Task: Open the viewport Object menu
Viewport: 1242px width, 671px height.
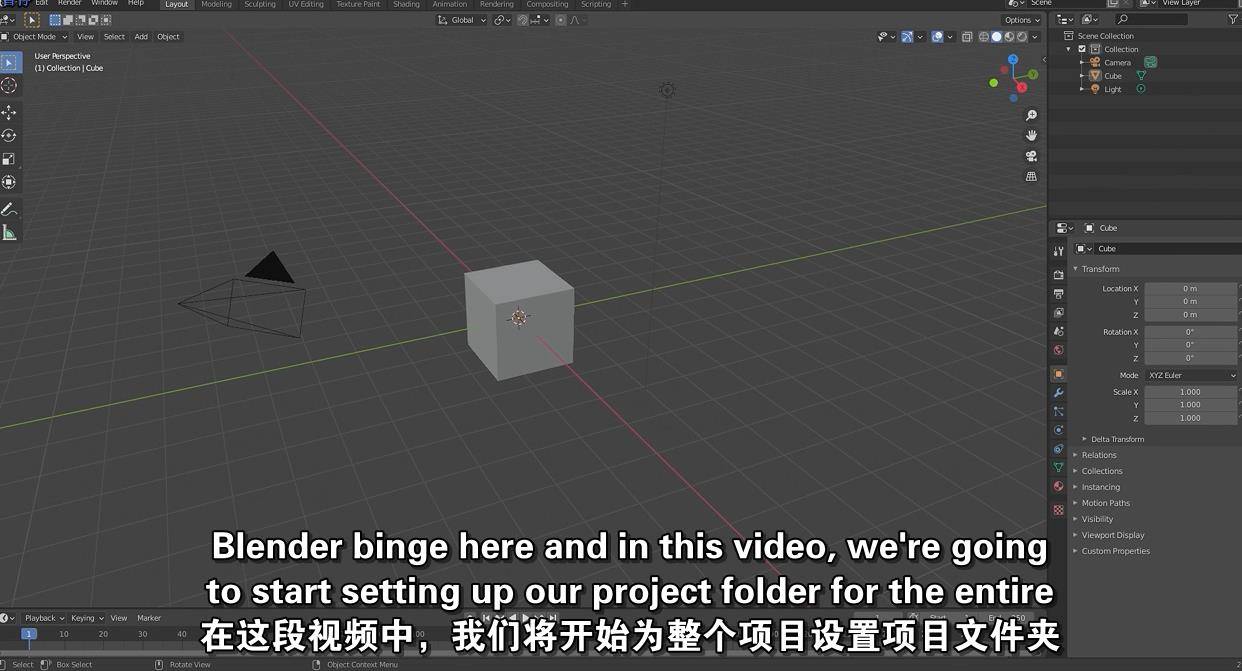Action: pyautogui.click(x=168, y=37)
